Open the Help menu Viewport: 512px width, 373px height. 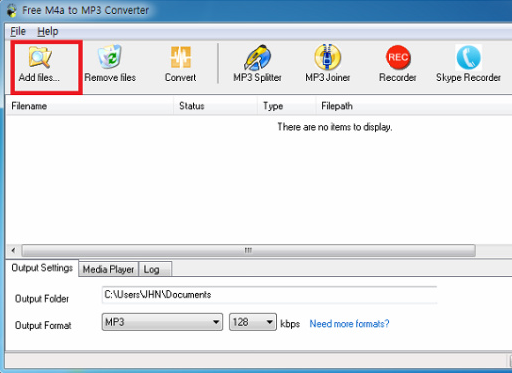coord(48,31)
